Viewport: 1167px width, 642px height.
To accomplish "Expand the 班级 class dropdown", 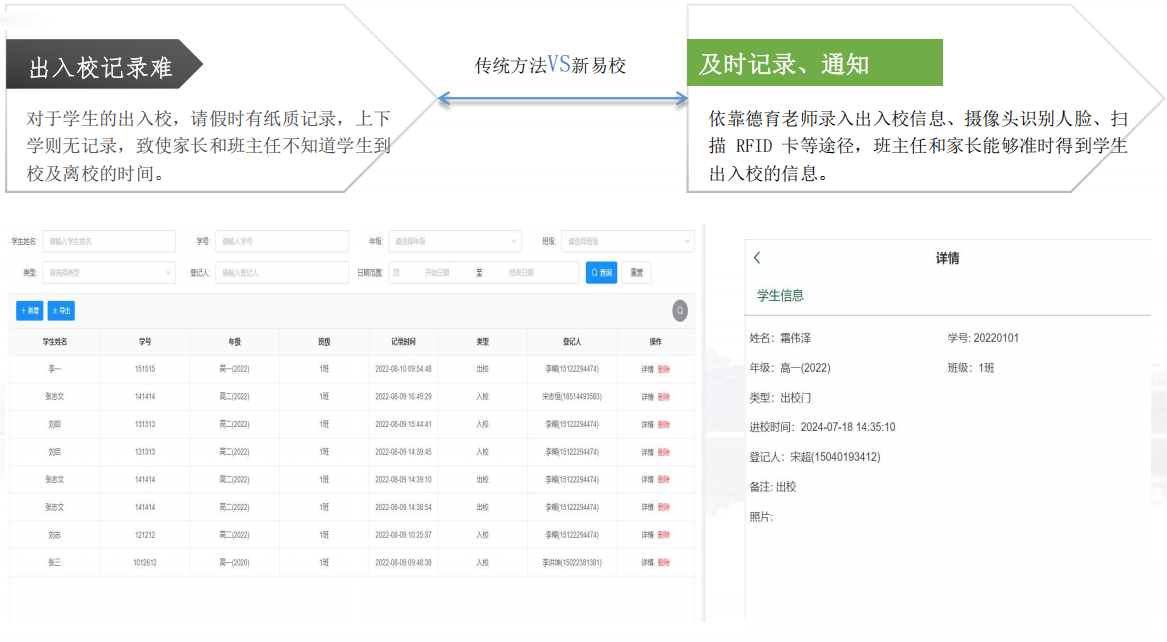I will 627,241.
